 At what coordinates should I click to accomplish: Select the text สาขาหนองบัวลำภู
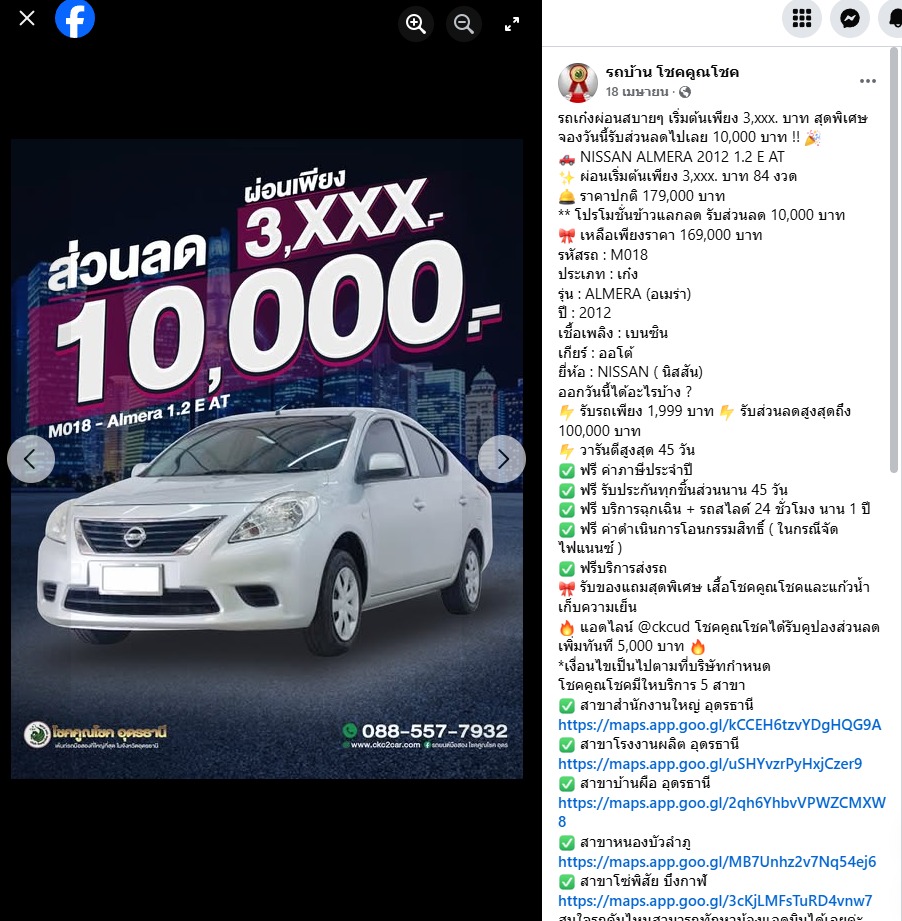click(x=635, y=842)
